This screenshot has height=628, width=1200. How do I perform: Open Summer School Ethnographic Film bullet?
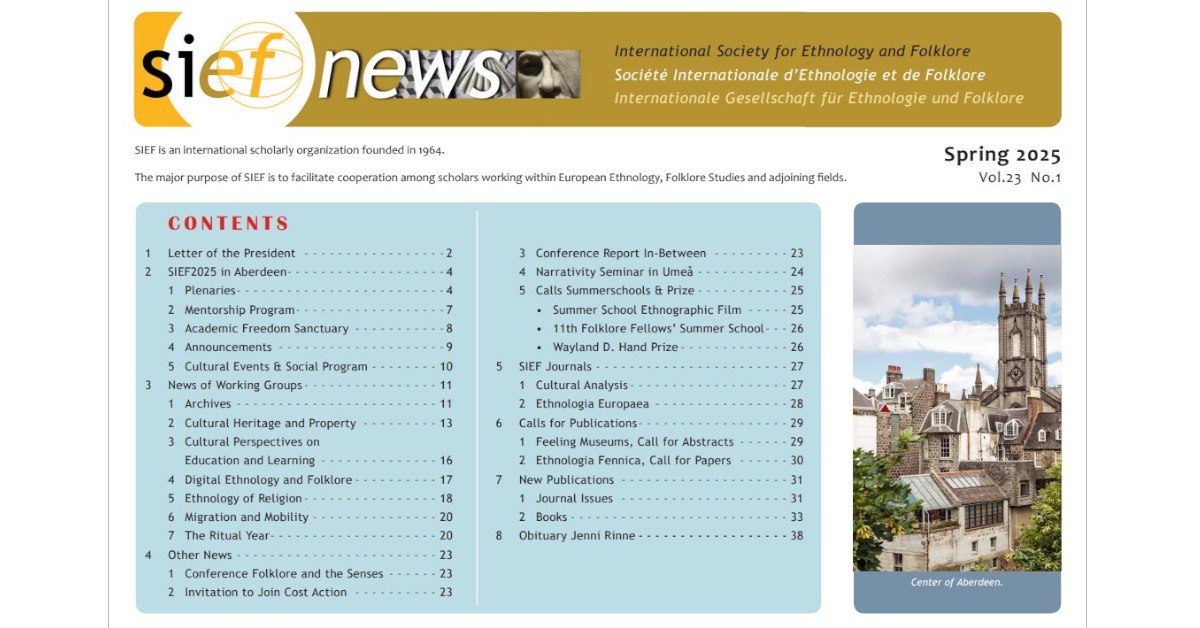pos(646,310)
